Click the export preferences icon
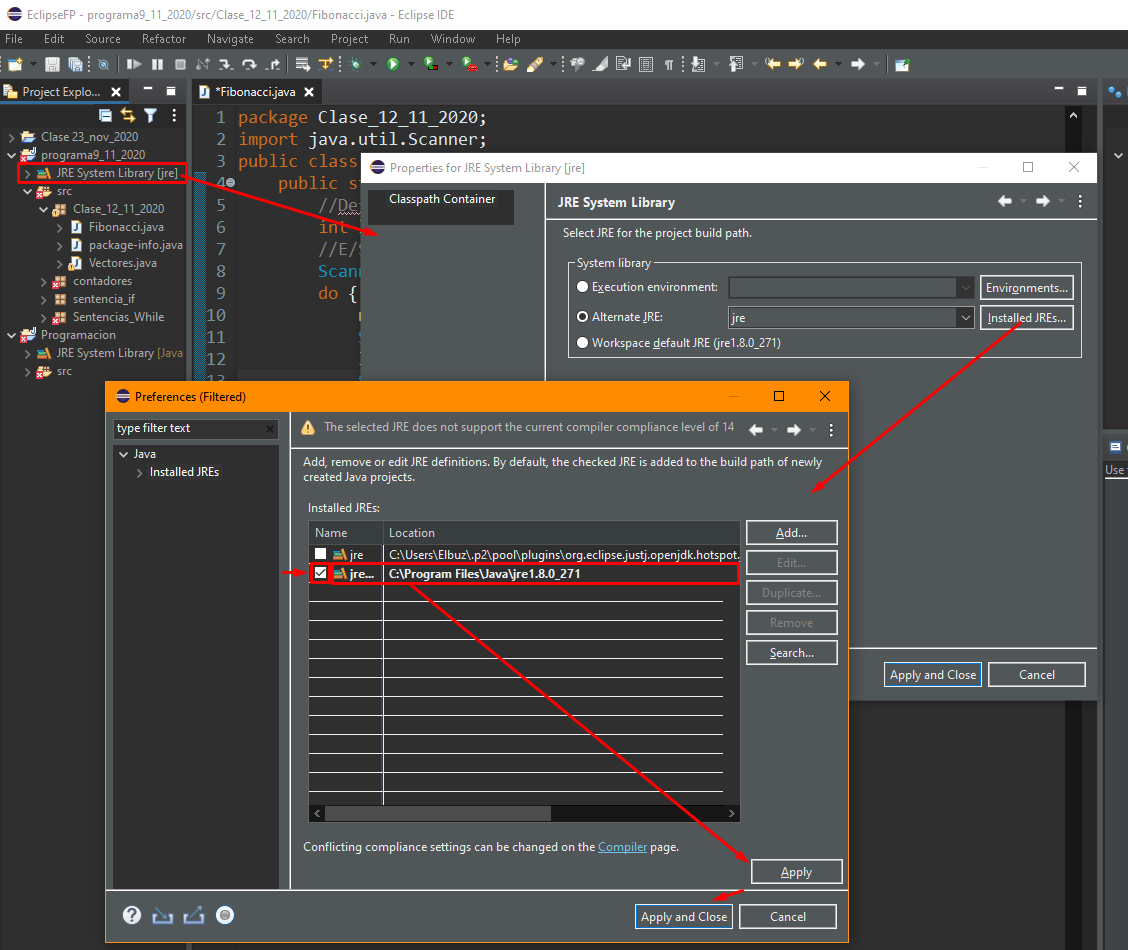 (x=194, y=915)
